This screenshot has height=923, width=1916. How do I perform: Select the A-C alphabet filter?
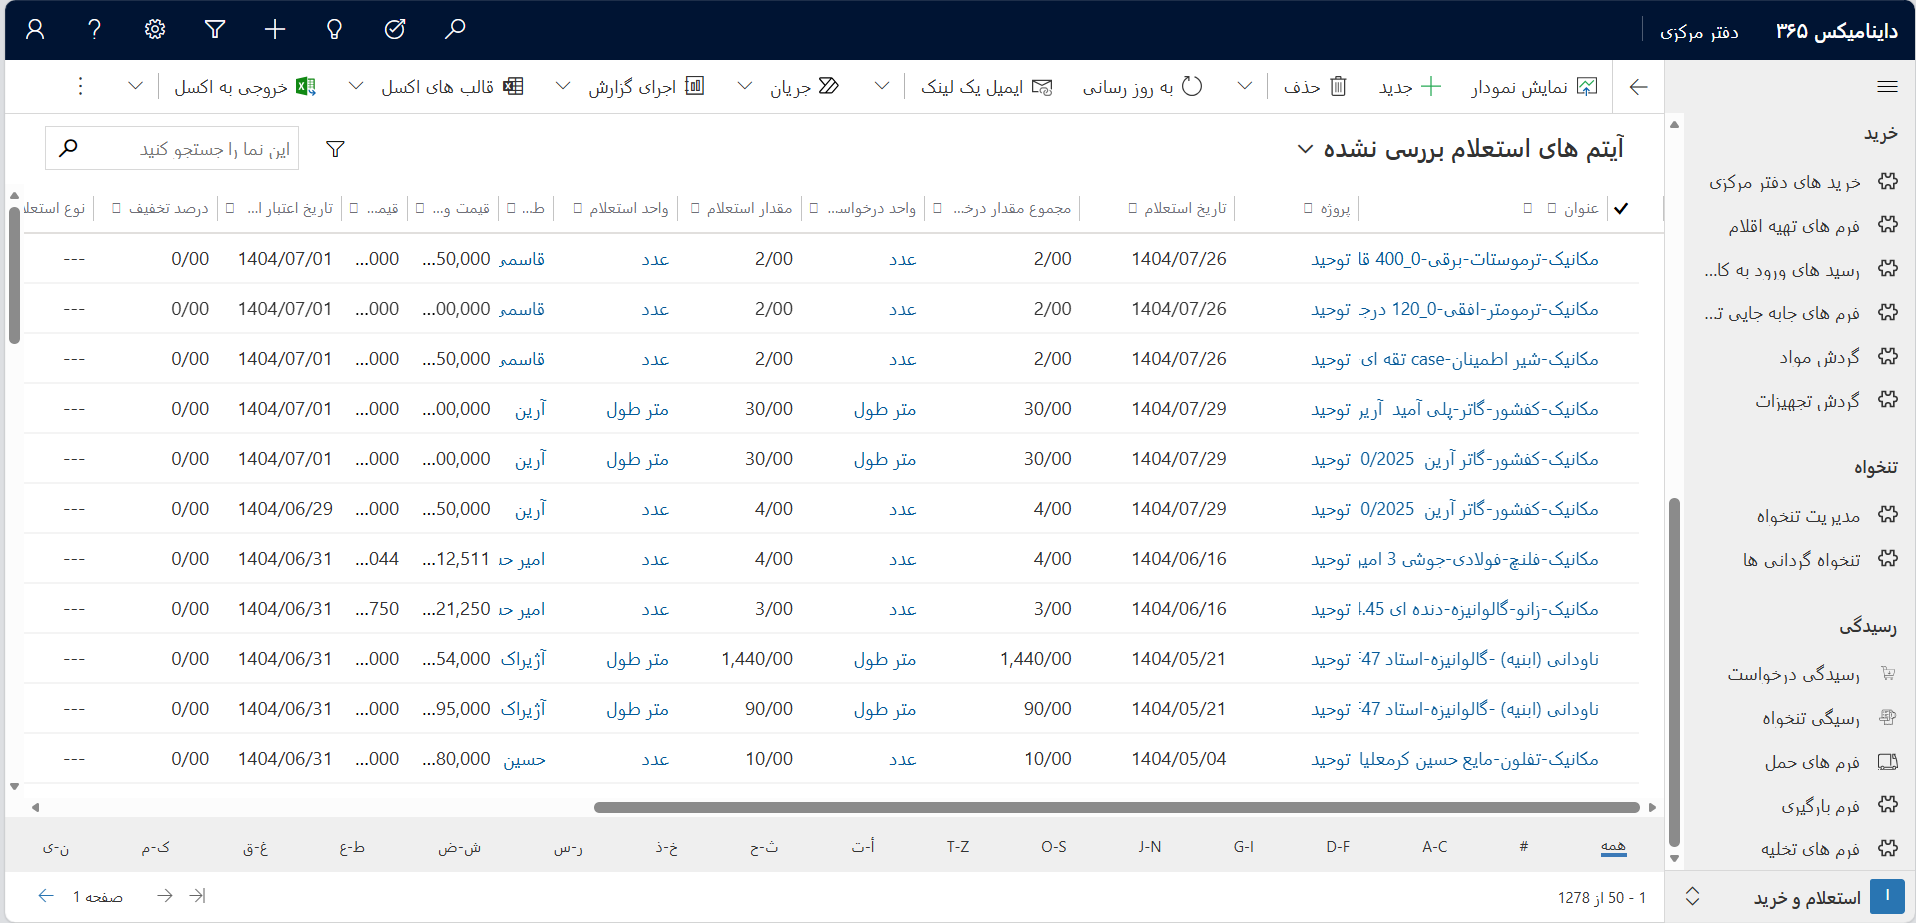tap(1434, 847)
